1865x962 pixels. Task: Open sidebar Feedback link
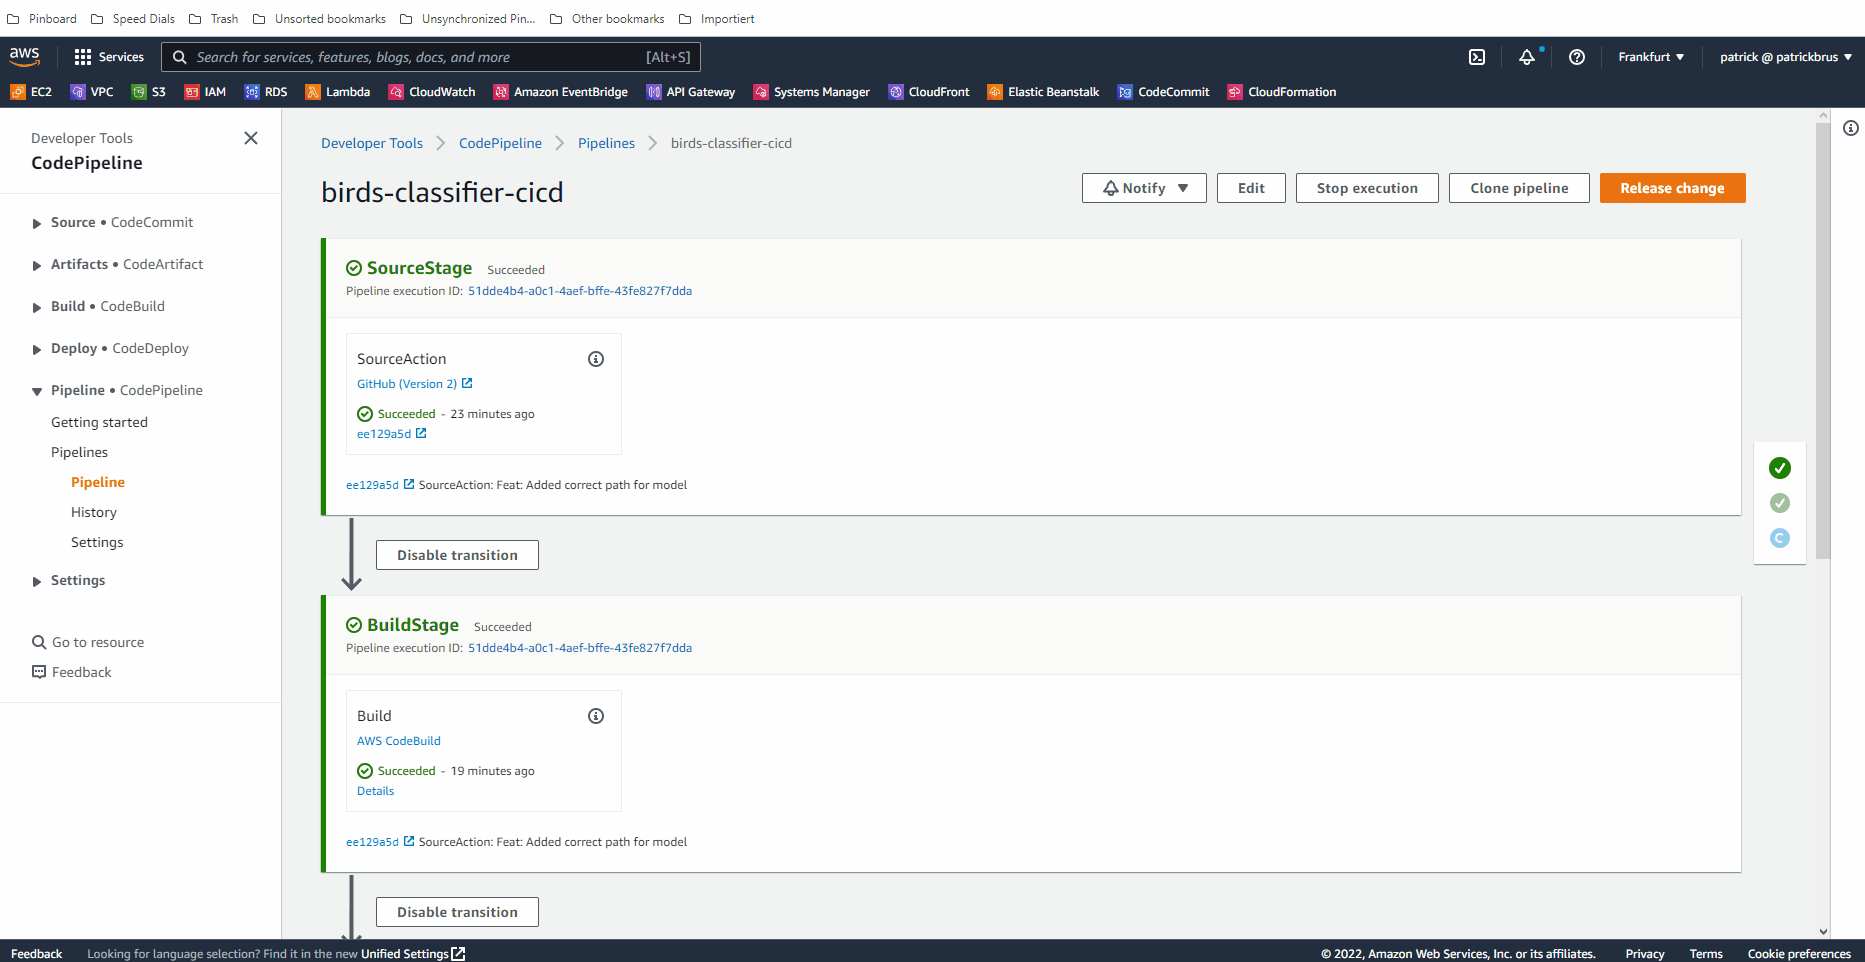(72, 672)
